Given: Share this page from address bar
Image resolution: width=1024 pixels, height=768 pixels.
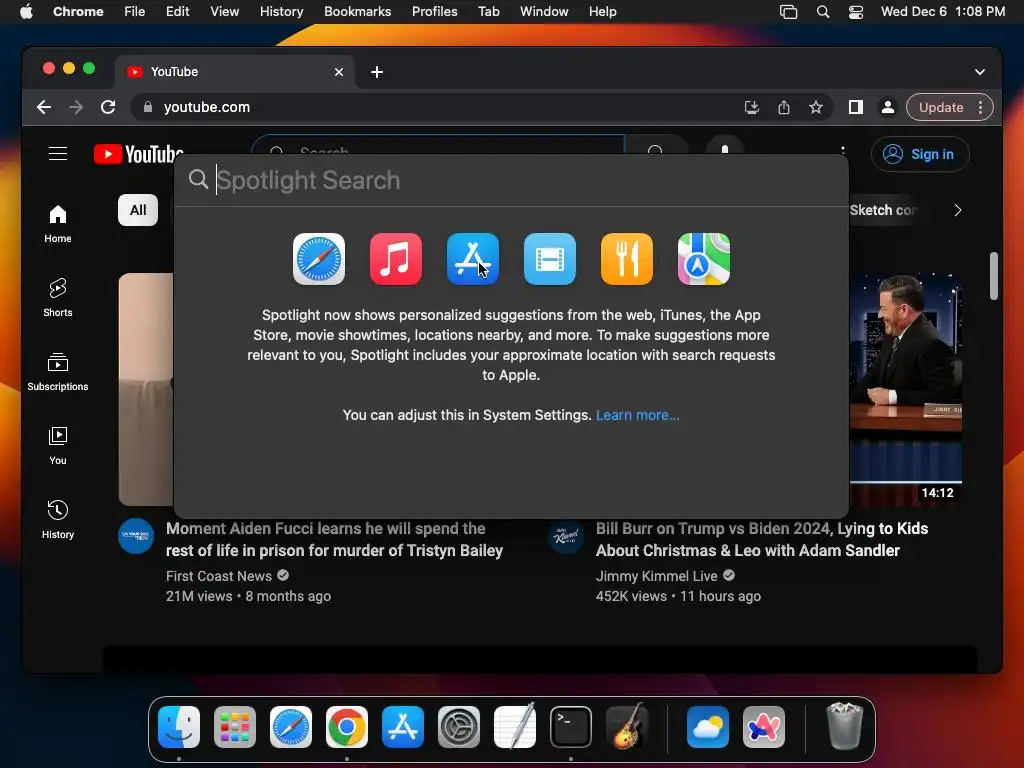Looking at the screenshot, I should 784,107.
